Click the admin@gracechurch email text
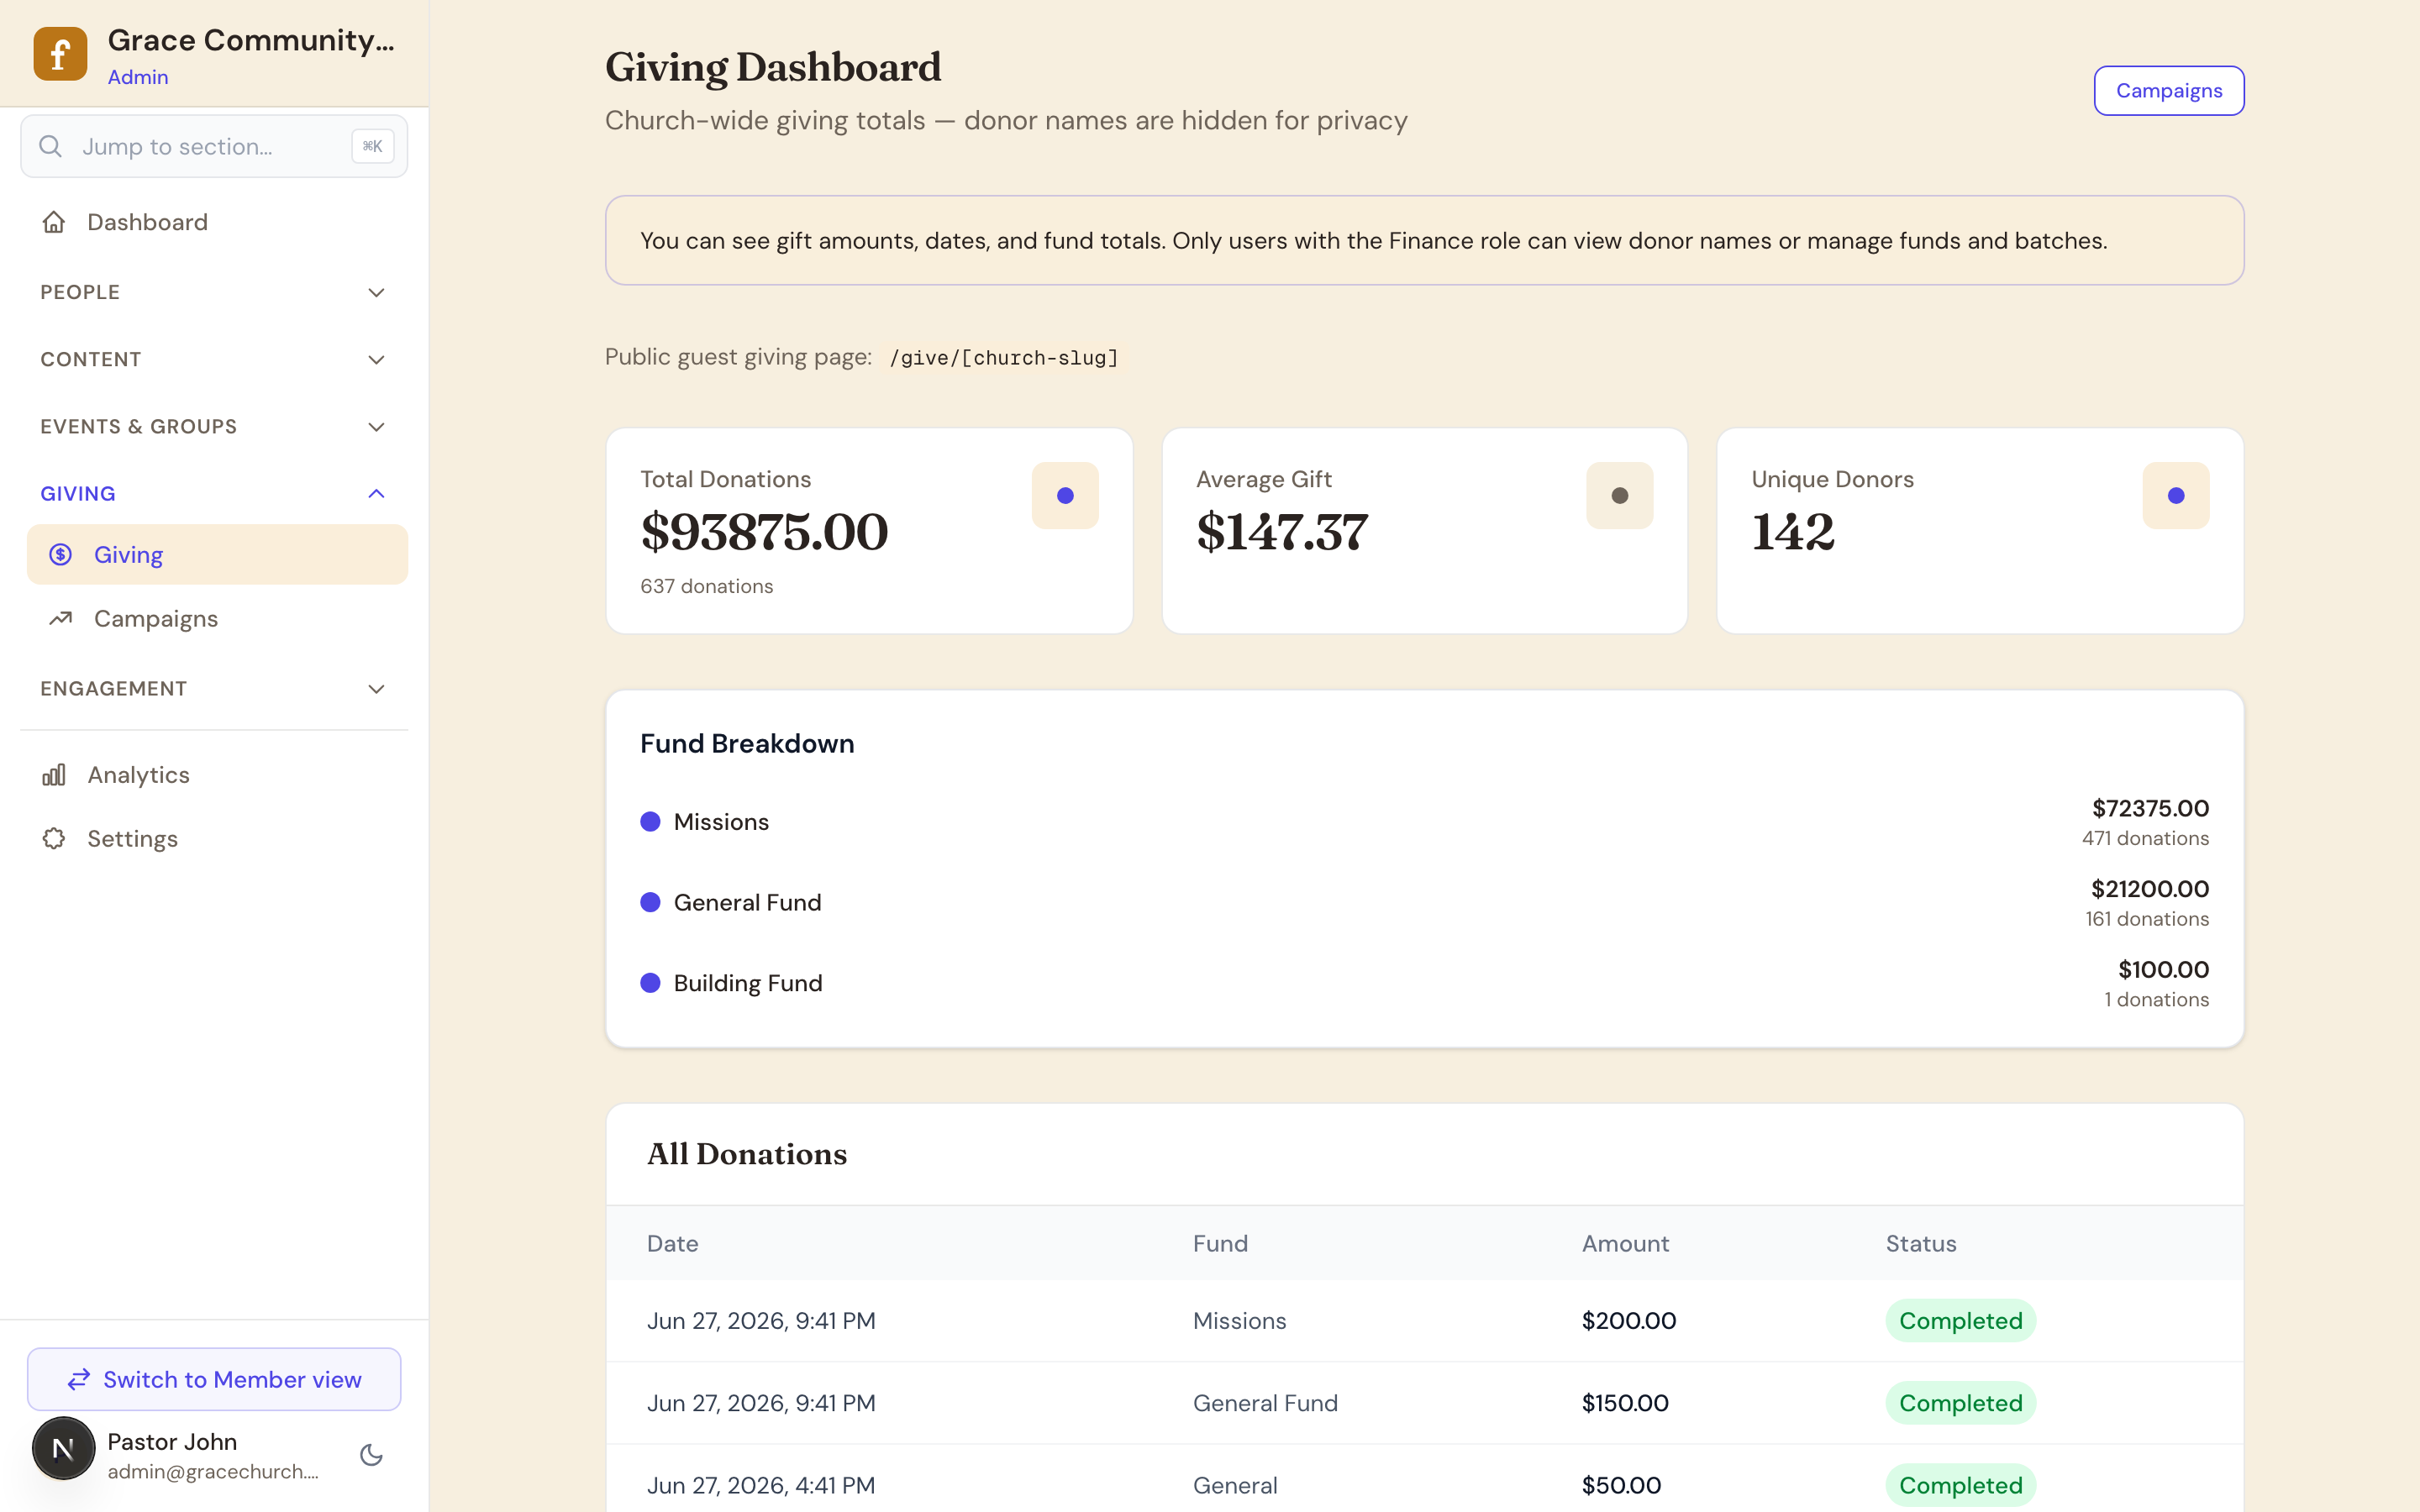Image resolution: width=2420 pixels, height=1512 pixels. pyautogui.click(x=213, y=1471)
